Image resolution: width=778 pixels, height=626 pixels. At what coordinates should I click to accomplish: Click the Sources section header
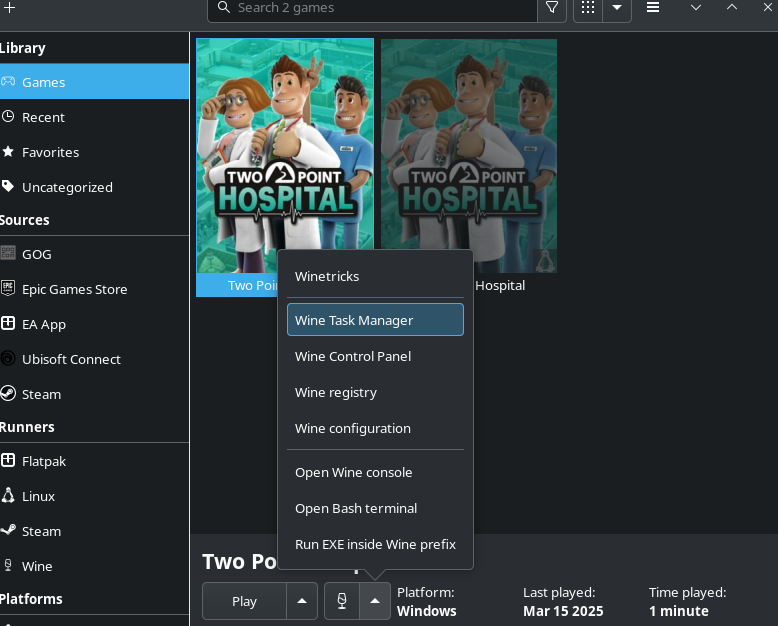[x=25, y=220]
